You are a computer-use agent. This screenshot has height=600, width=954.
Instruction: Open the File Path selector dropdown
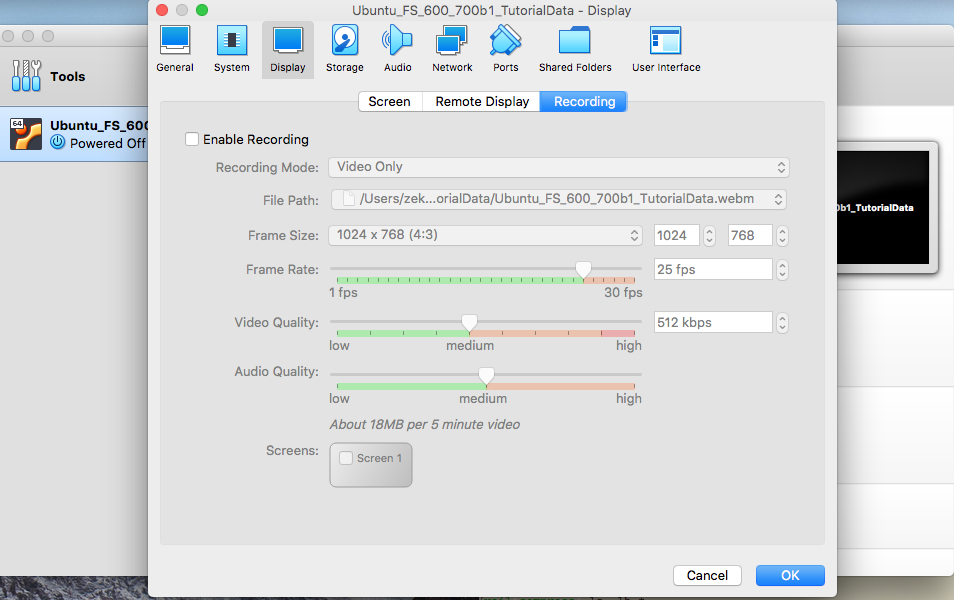pyautogui.click(x=558, y=200)
